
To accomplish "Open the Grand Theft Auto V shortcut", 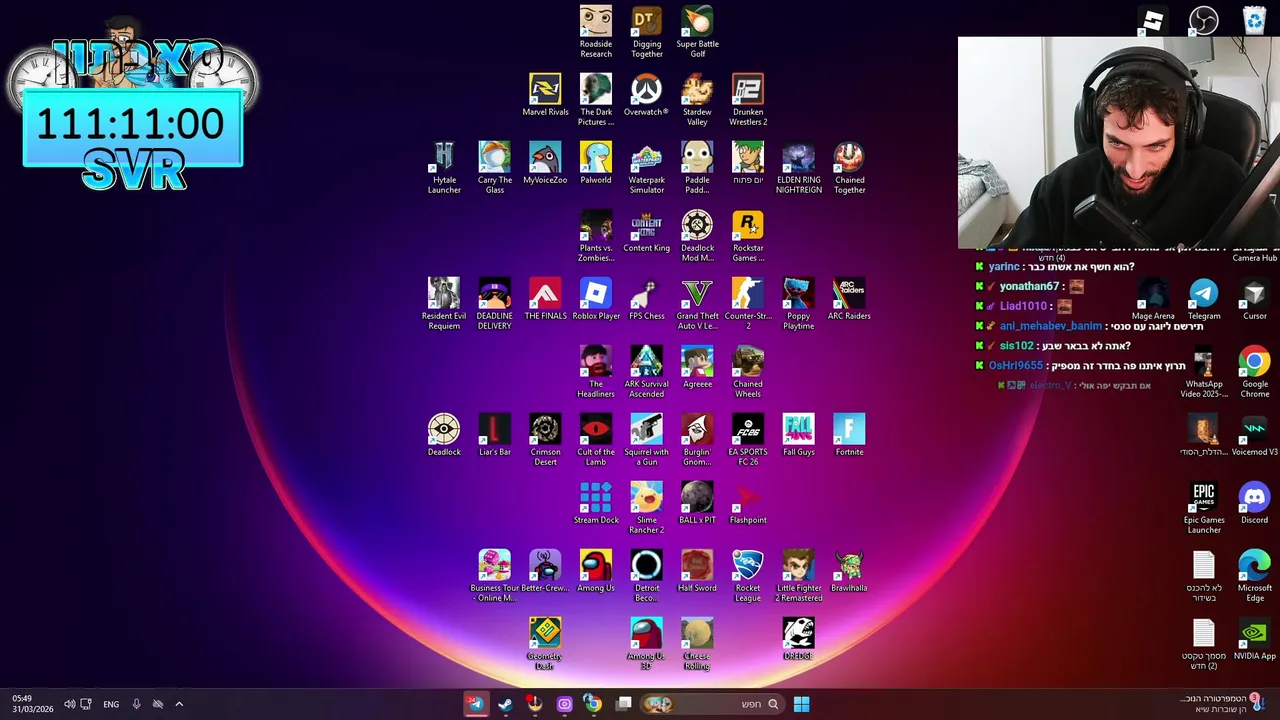I will coord(697,304).
